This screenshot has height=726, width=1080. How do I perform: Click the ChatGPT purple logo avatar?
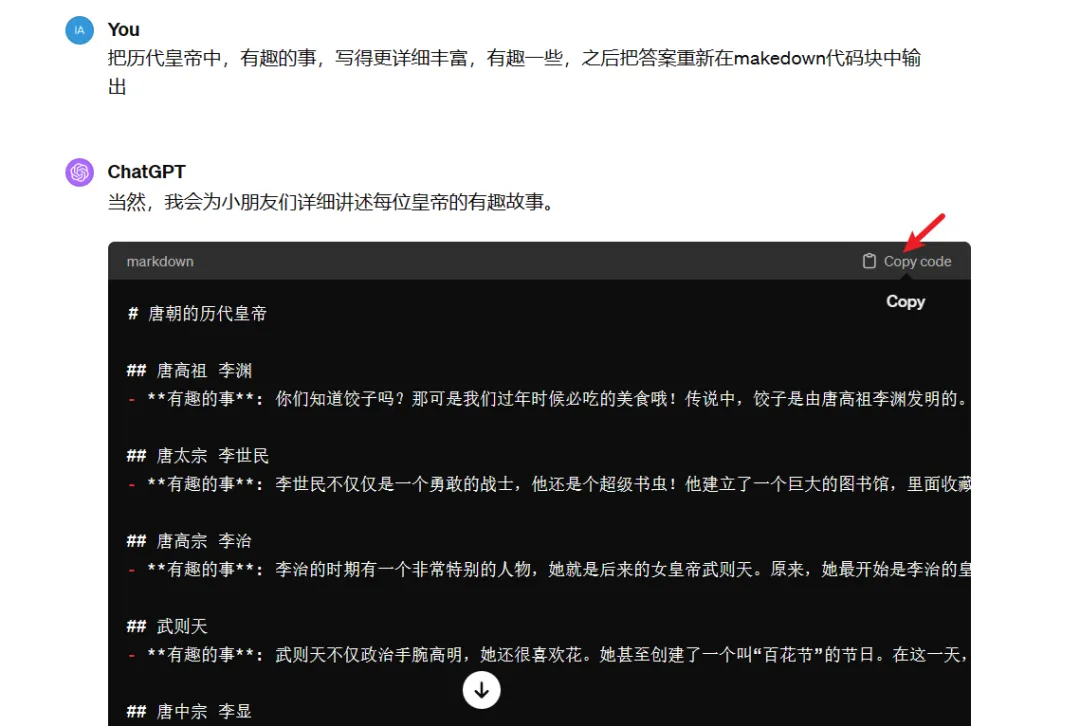pos(79,172)
